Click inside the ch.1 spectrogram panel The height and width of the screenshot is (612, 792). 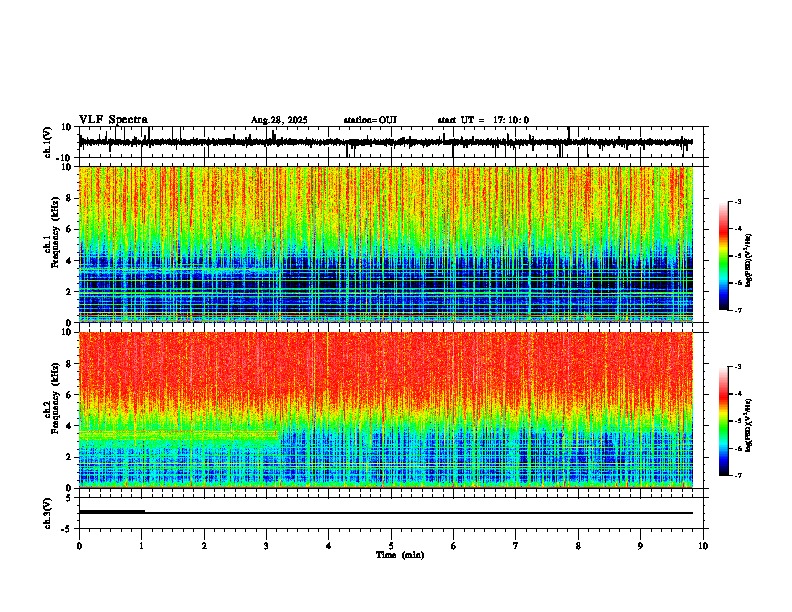(x=386, y=244)
